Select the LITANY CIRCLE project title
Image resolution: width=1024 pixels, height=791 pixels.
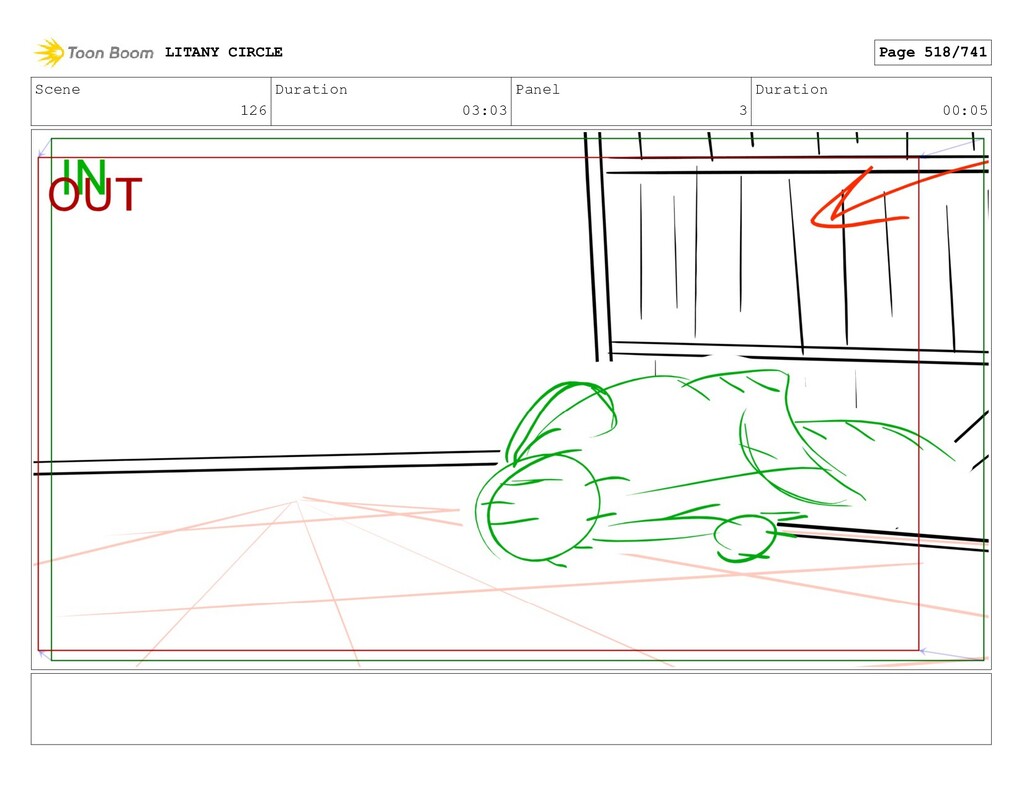coord(223,52)
